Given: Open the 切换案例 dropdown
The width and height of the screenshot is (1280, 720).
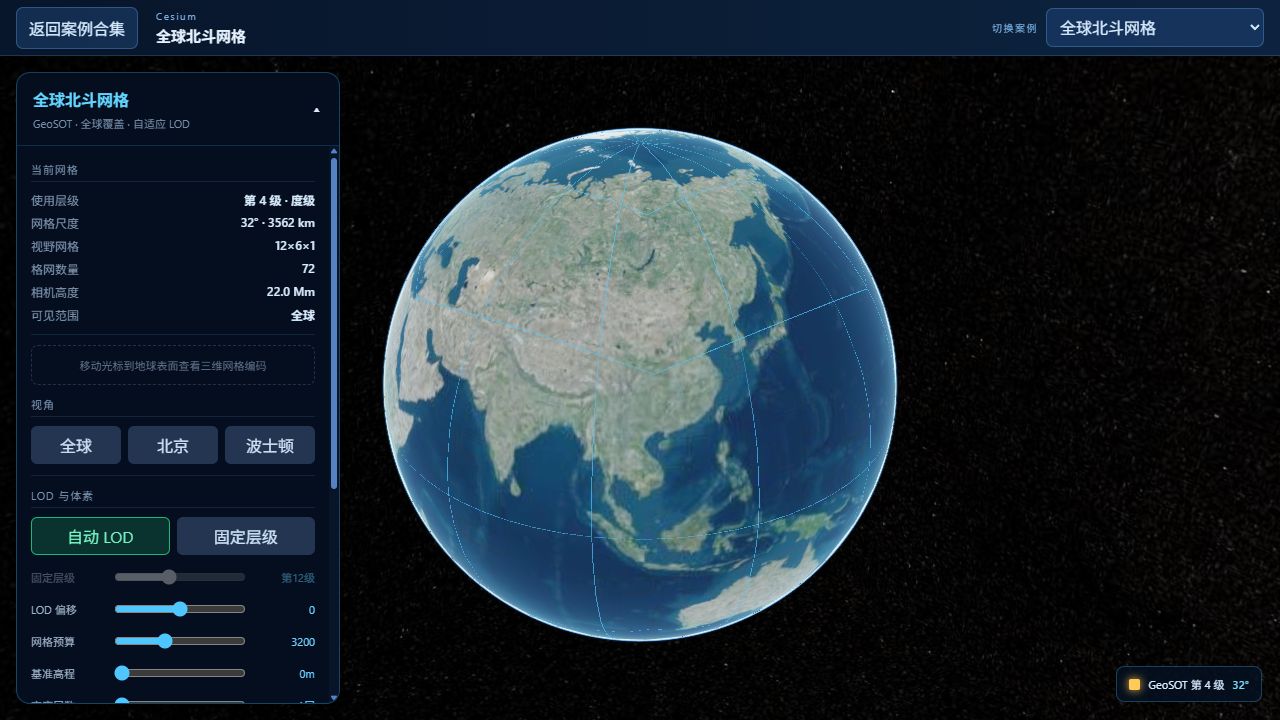Looking at the screenshot, I should [1155, 28].
